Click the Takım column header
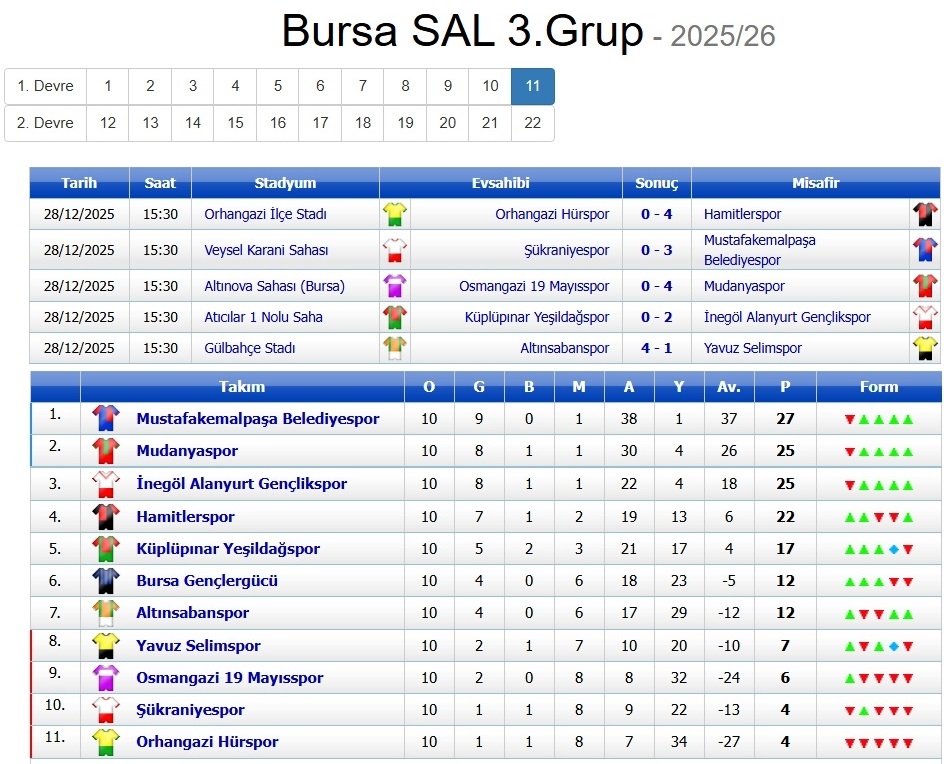The height and width of the screenshot is (764, 944). [242, 387]
